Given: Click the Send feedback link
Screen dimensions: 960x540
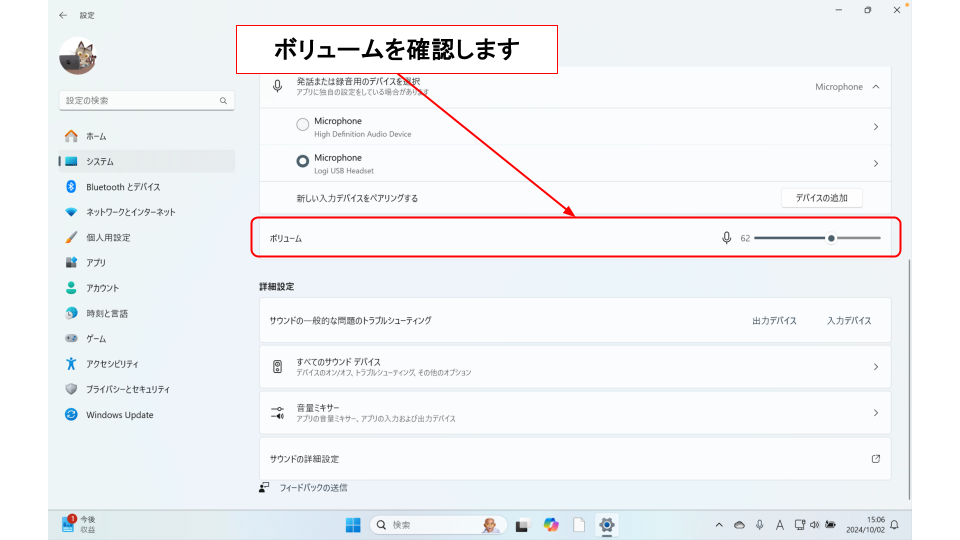Looking at the screenshot, I should point(312,488).
